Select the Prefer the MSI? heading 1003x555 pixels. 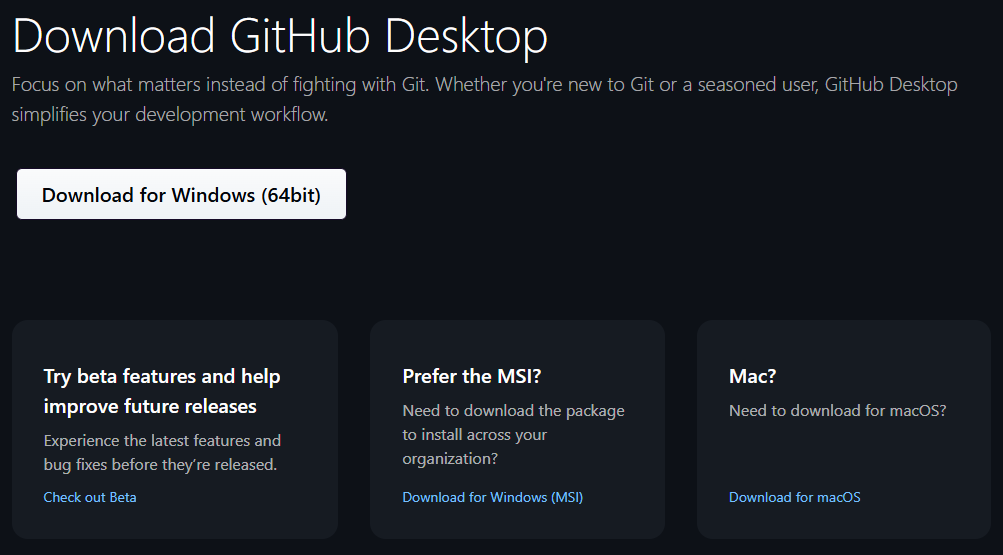click(x=471, y=376)
